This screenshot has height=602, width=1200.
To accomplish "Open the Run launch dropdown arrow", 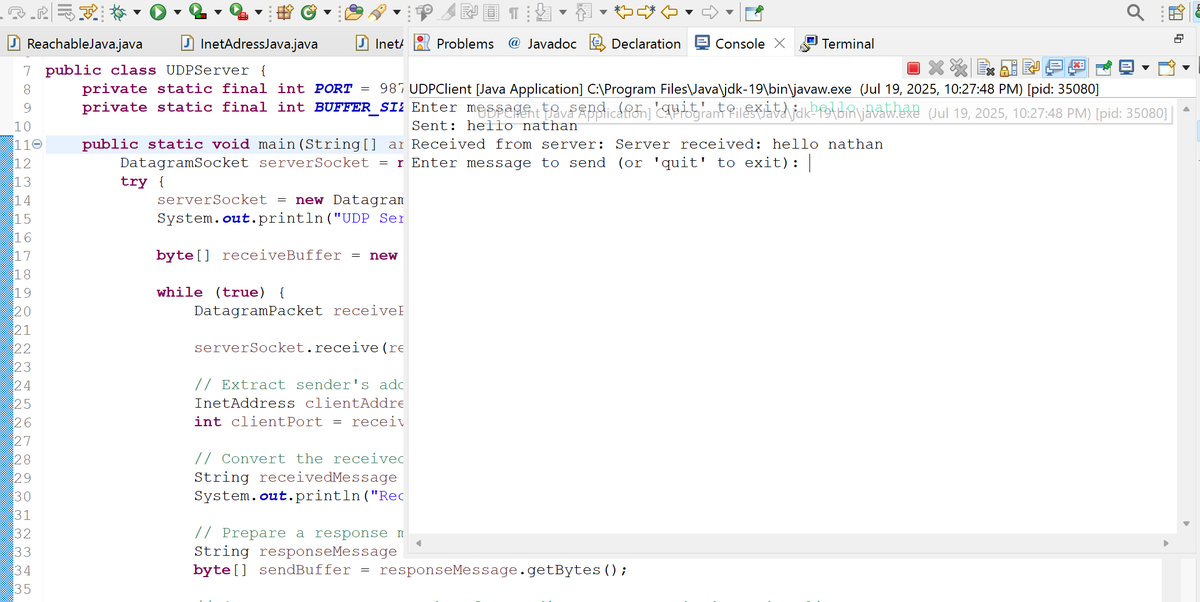I will point(177,12).
